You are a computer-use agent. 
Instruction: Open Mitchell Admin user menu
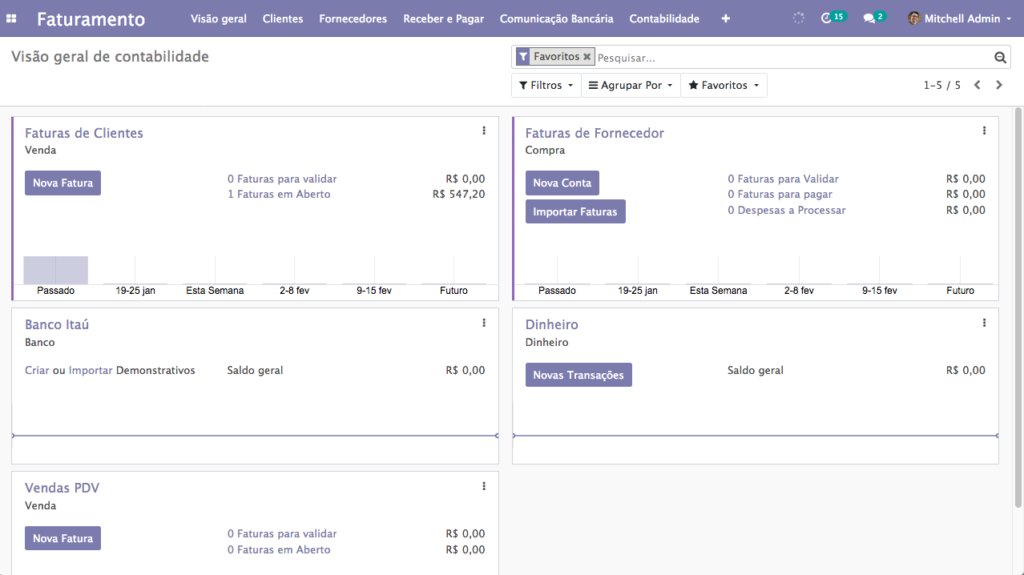coord(959,18)
